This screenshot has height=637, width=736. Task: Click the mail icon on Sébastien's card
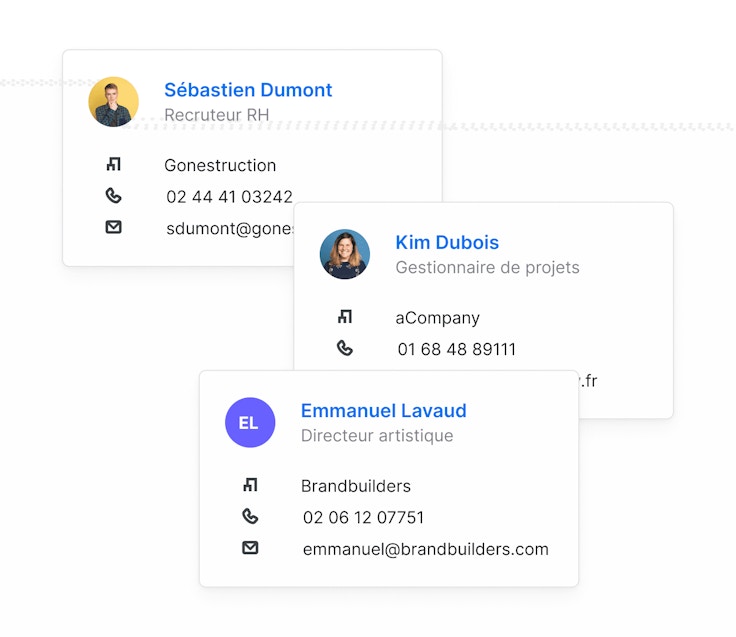click(113, 227)
